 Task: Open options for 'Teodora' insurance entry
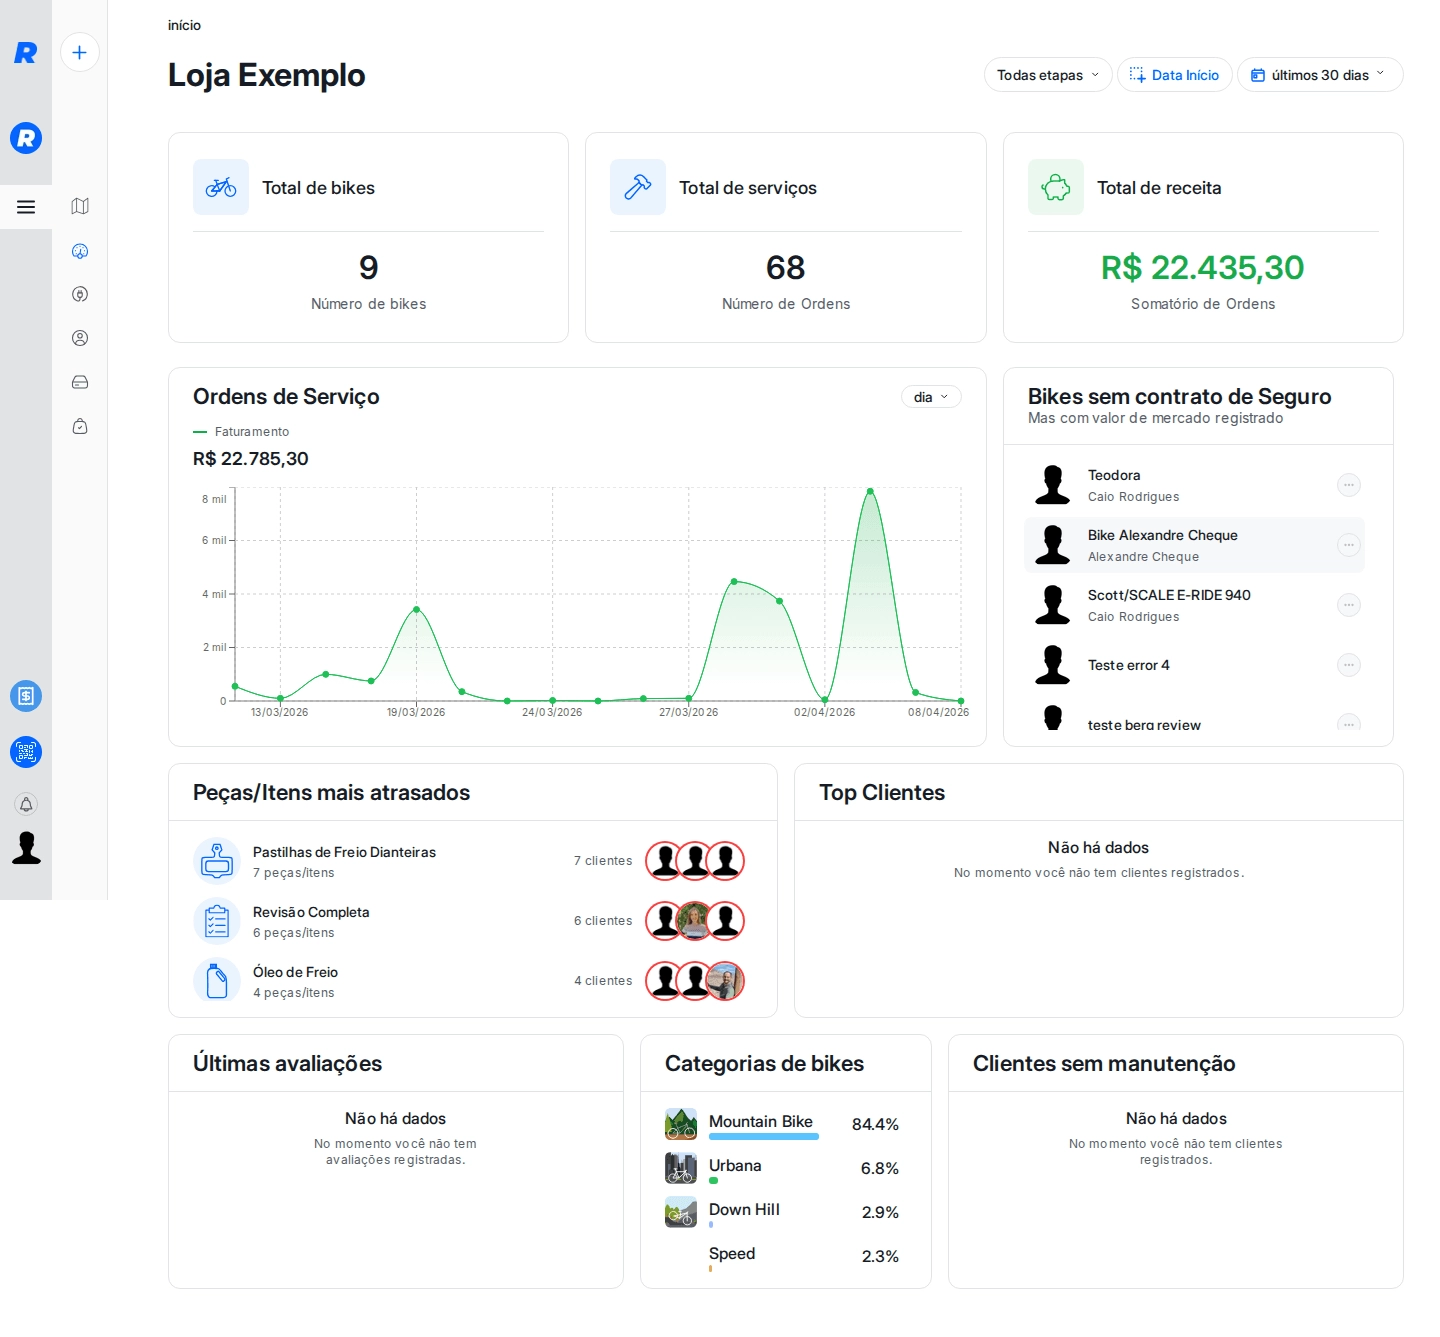coord(1349,484)
